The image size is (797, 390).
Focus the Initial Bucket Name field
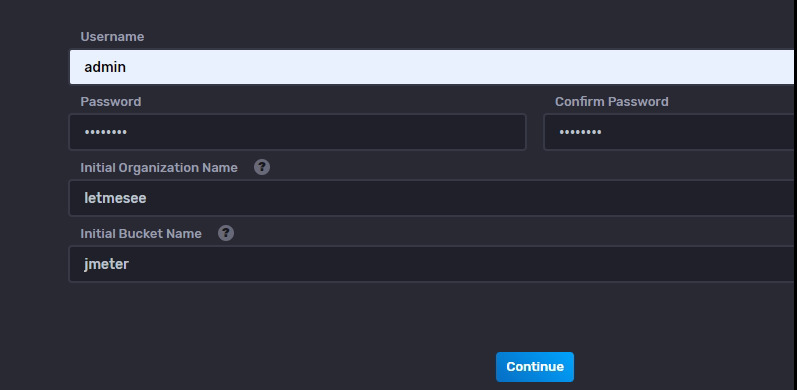432,264
